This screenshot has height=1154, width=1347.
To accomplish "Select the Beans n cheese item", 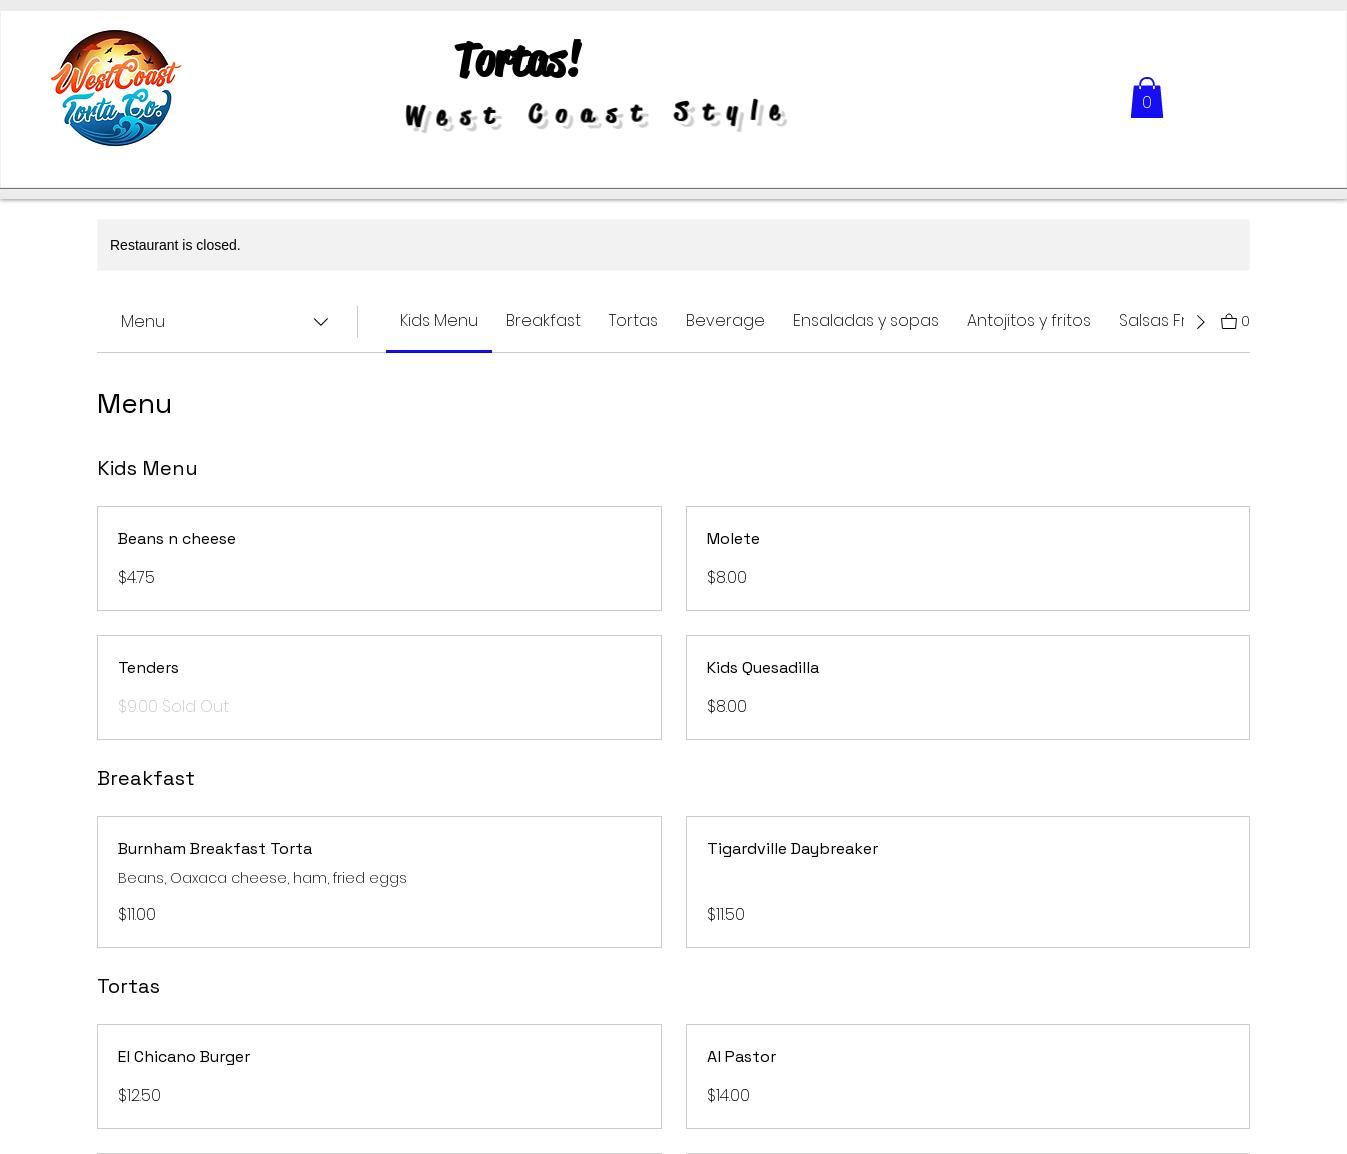I will (379, 558).
